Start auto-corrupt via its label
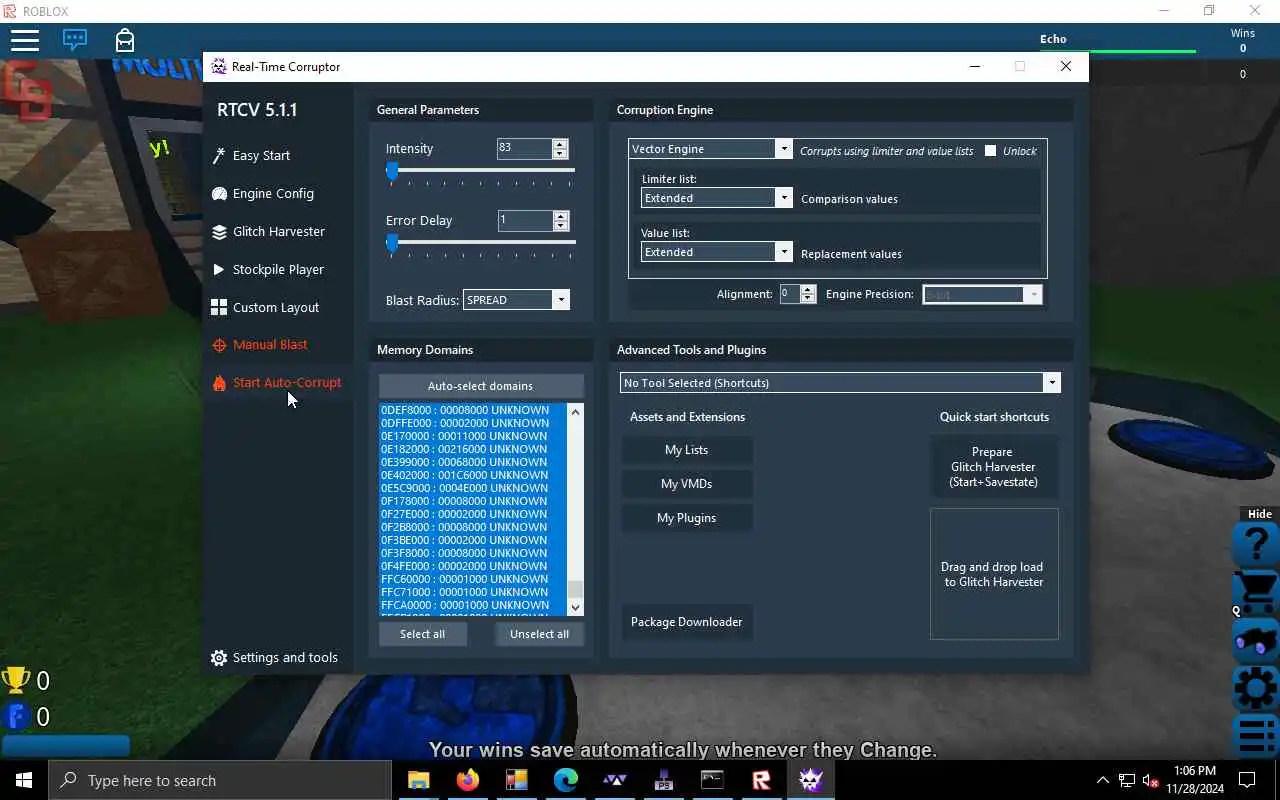 point(287,383)
